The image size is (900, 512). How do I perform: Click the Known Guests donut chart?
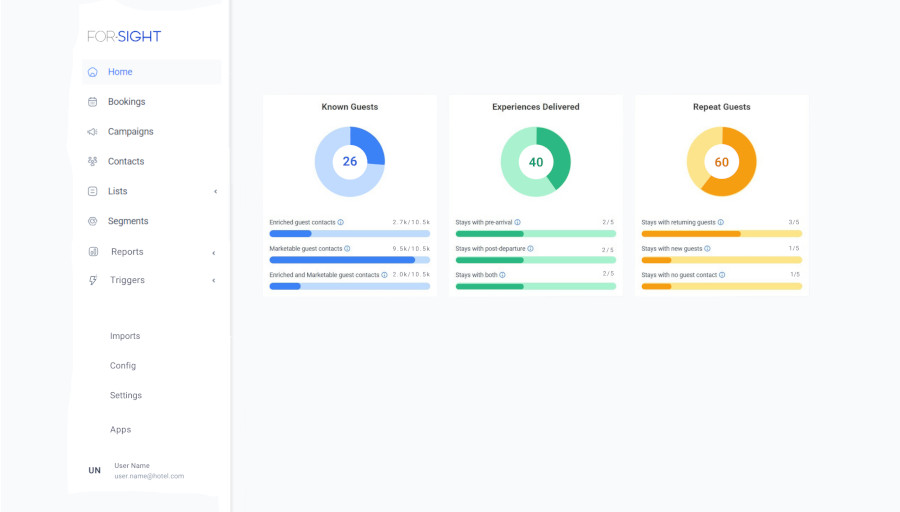click(350, 162)
